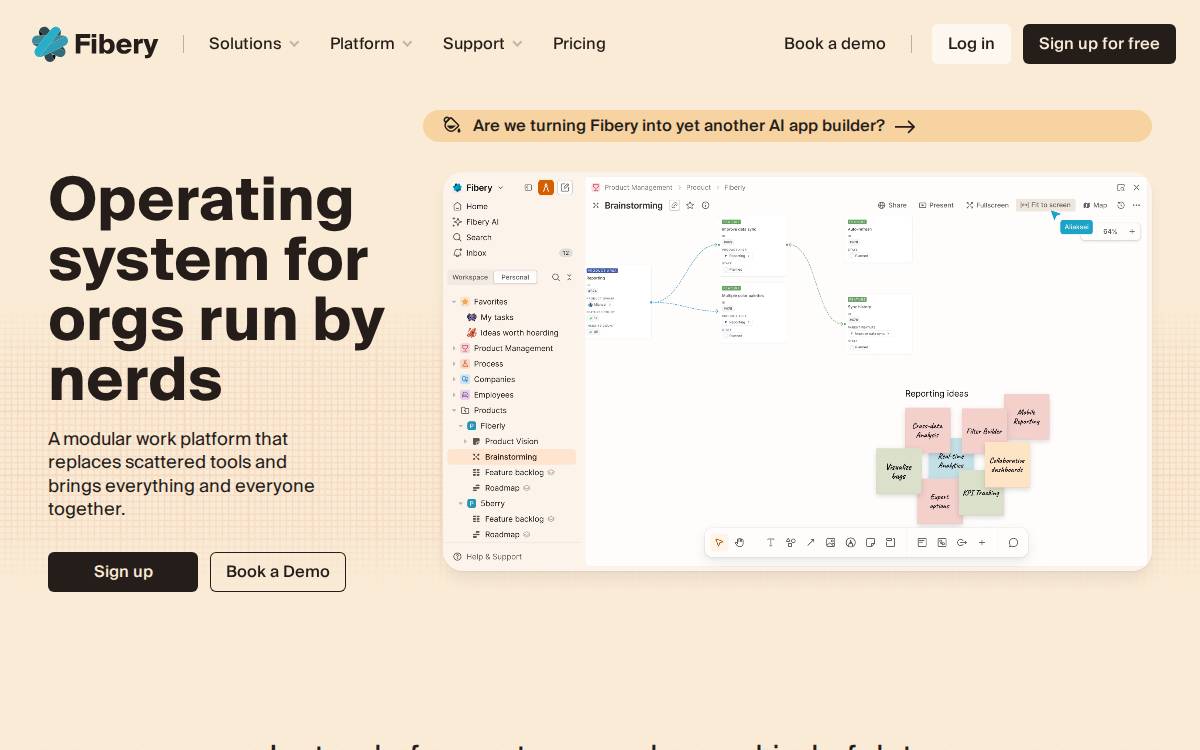The width and height of the screenshot is (1200, 750).
Task: Click the orange user avatar icon
Action: pyautogui.click(x=546, y=188)
